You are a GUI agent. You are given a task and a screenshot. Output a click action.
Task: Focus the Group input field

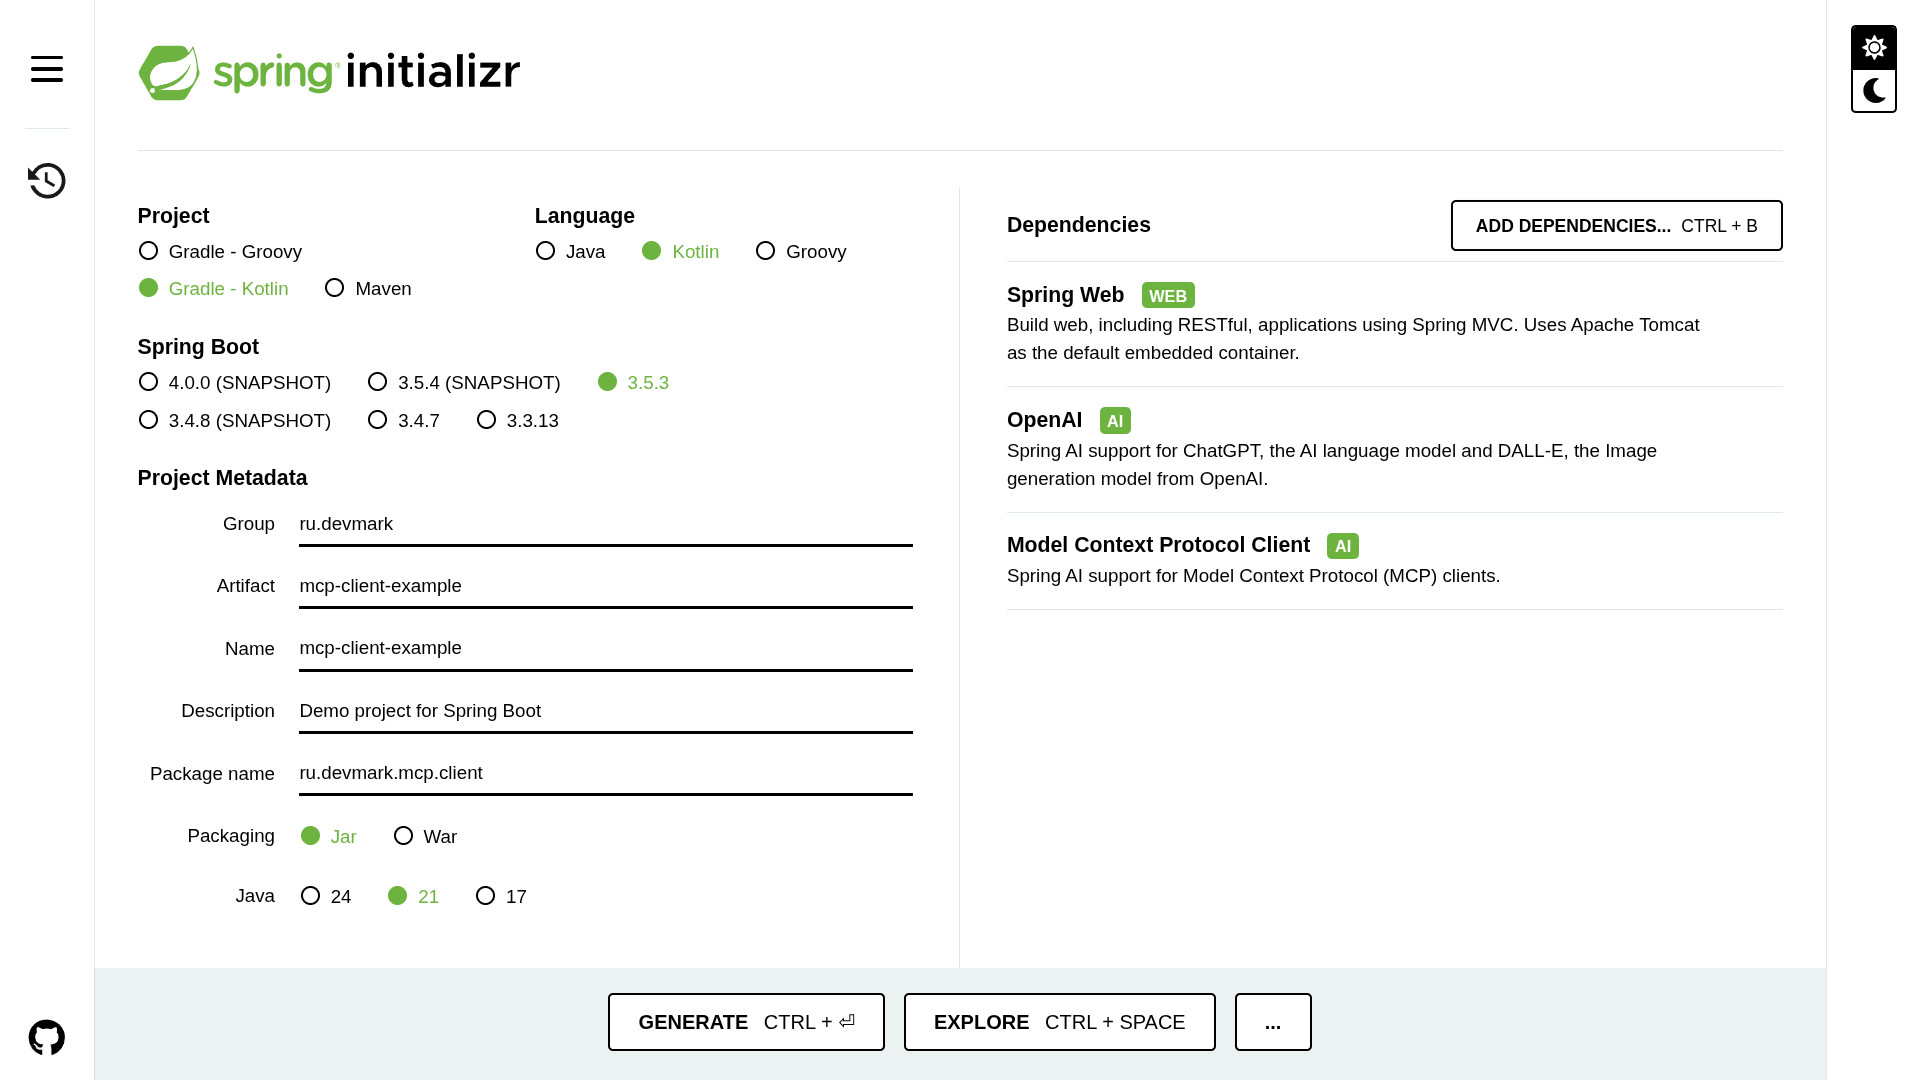pyautogui.click(x=606, y=525)
